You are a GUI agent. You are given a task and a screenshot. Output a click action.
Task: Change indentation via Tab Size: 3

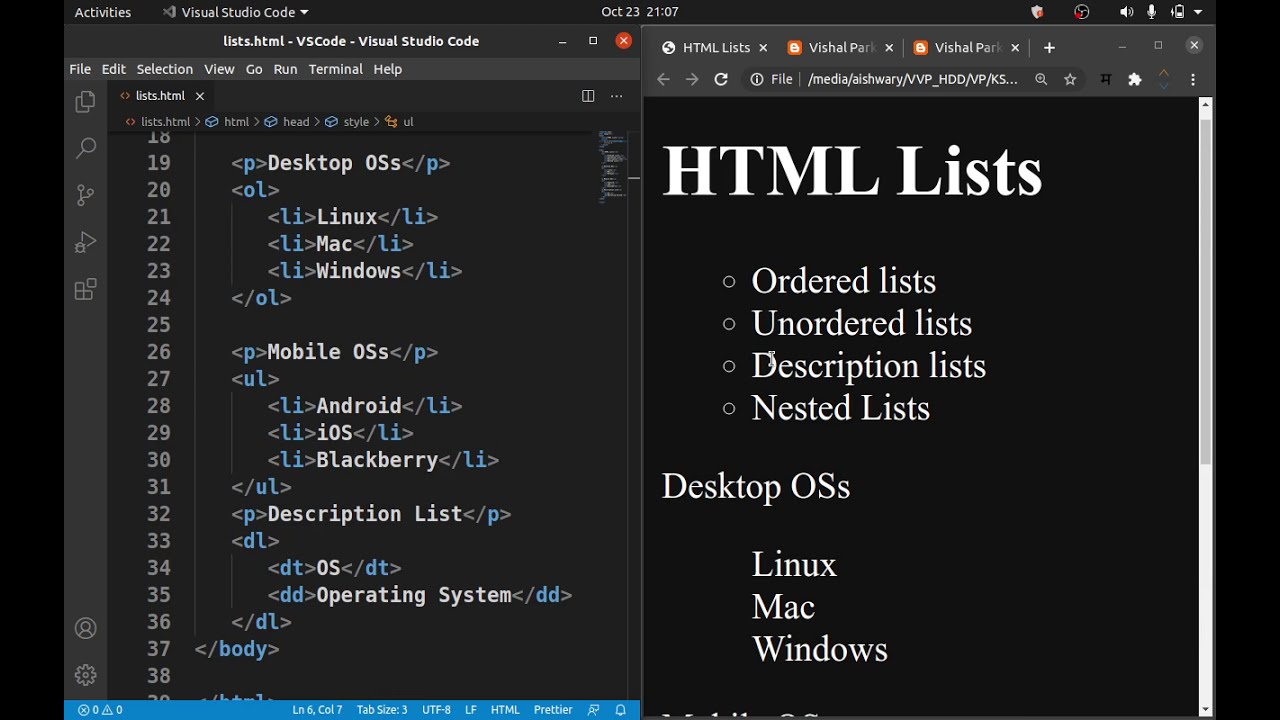point(382,710)
